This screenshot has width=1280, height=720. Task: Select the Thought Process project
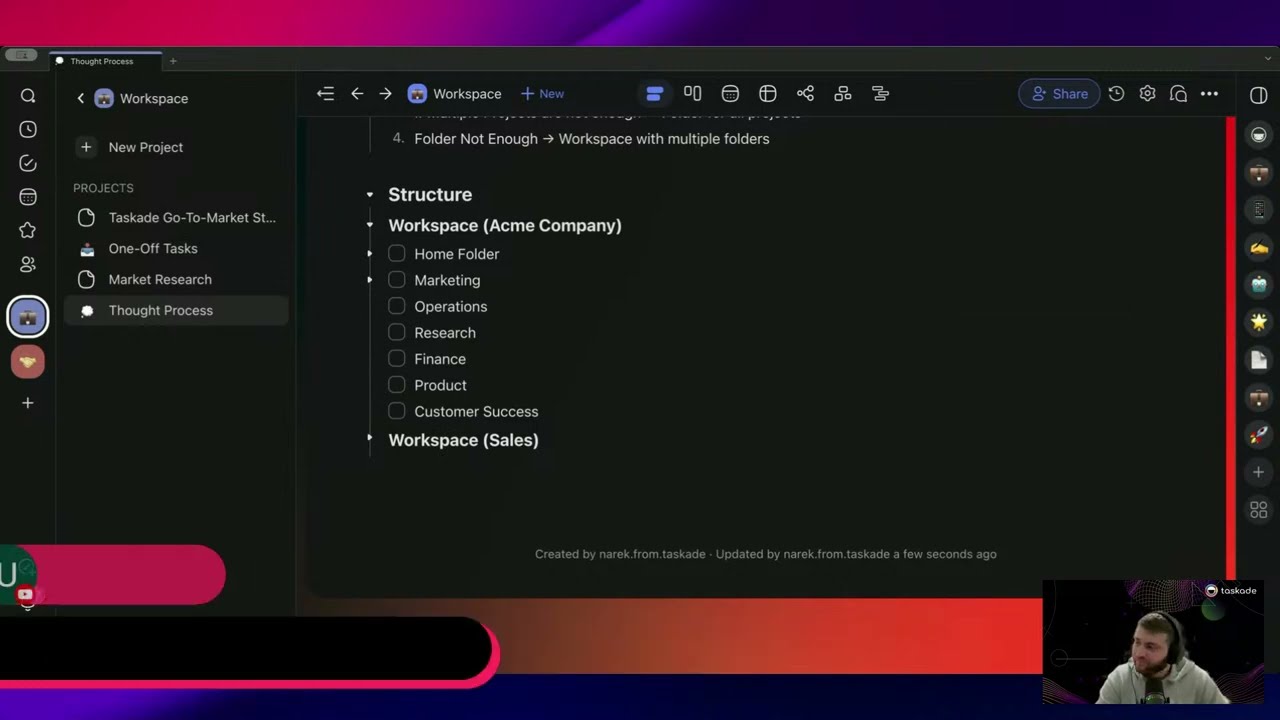(x=176, y=310)
